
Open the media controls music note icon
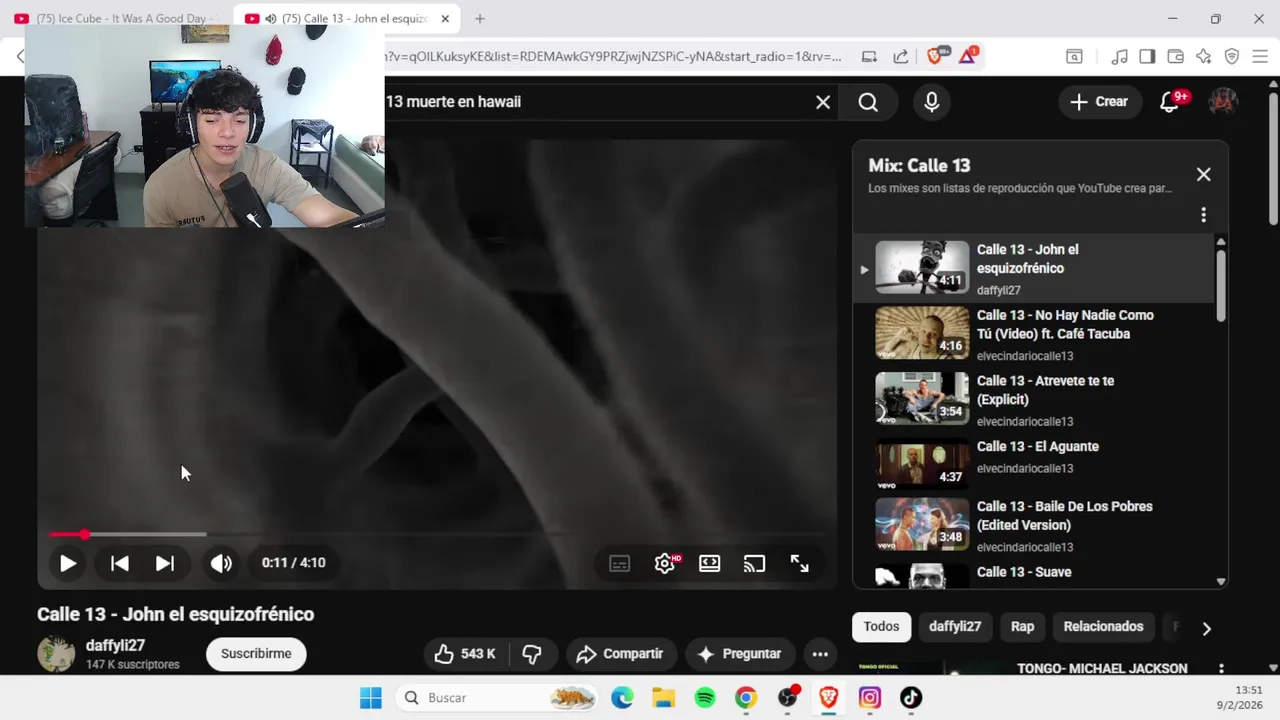pos(1120,57)
